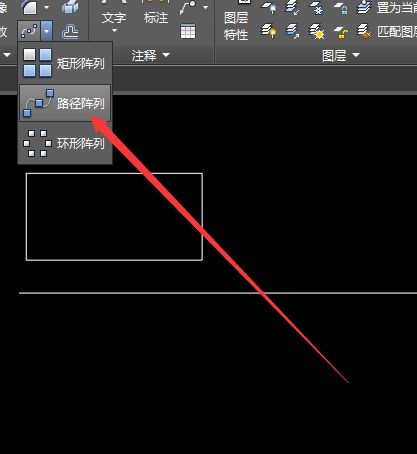Click the layer off (light bulb) icon
The height and width of the screenshot is (454, 417).
269,7
